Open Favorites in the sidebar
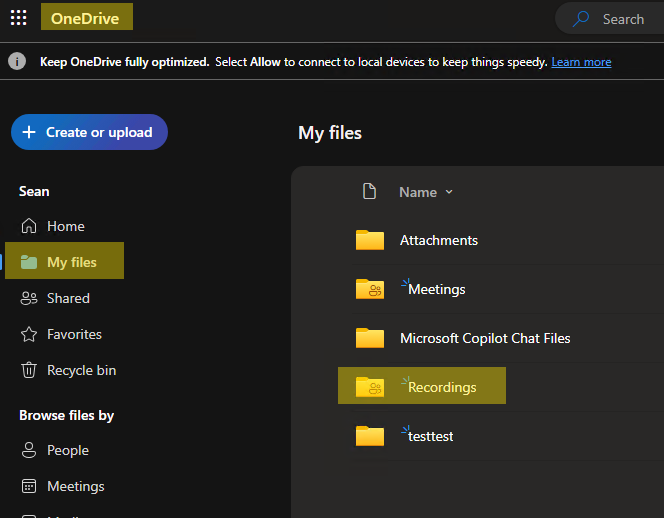The image size is (664, 518). pyautogui.click(x=74, y=334)
